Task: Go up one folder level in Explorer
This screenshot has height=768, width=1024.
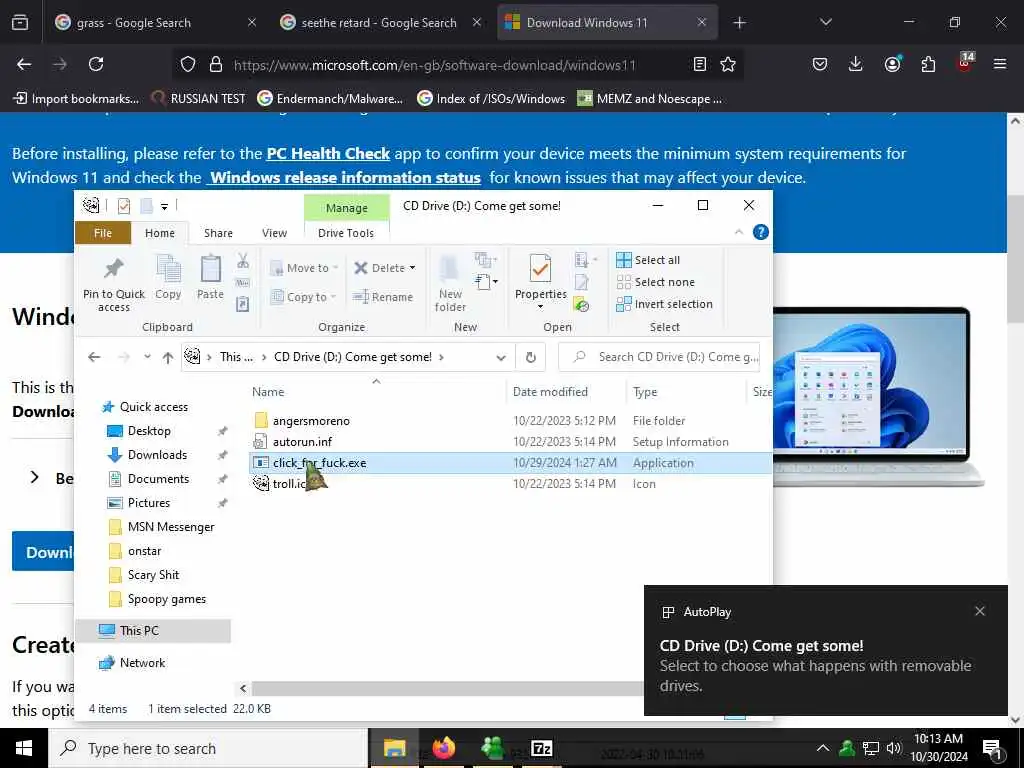Action: 168,357
